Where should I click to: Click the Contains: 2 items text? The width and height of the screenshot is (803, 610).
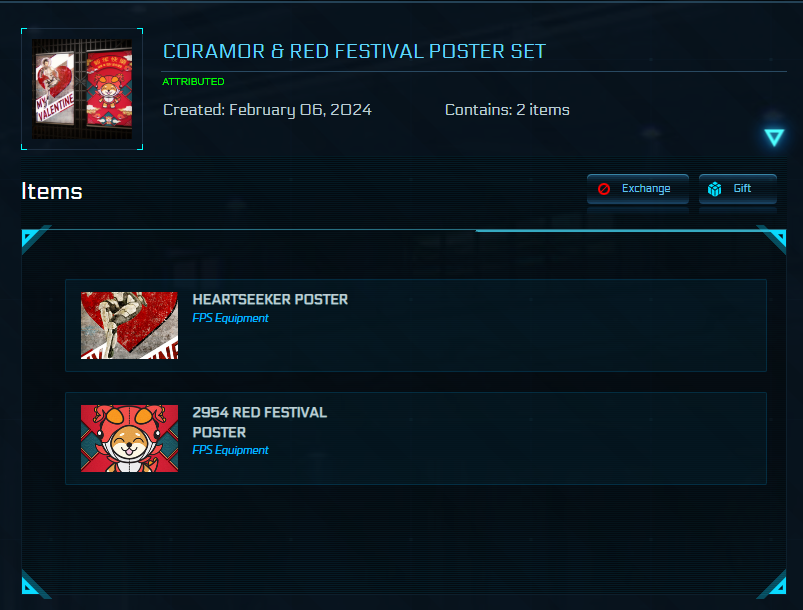[507, 110]
